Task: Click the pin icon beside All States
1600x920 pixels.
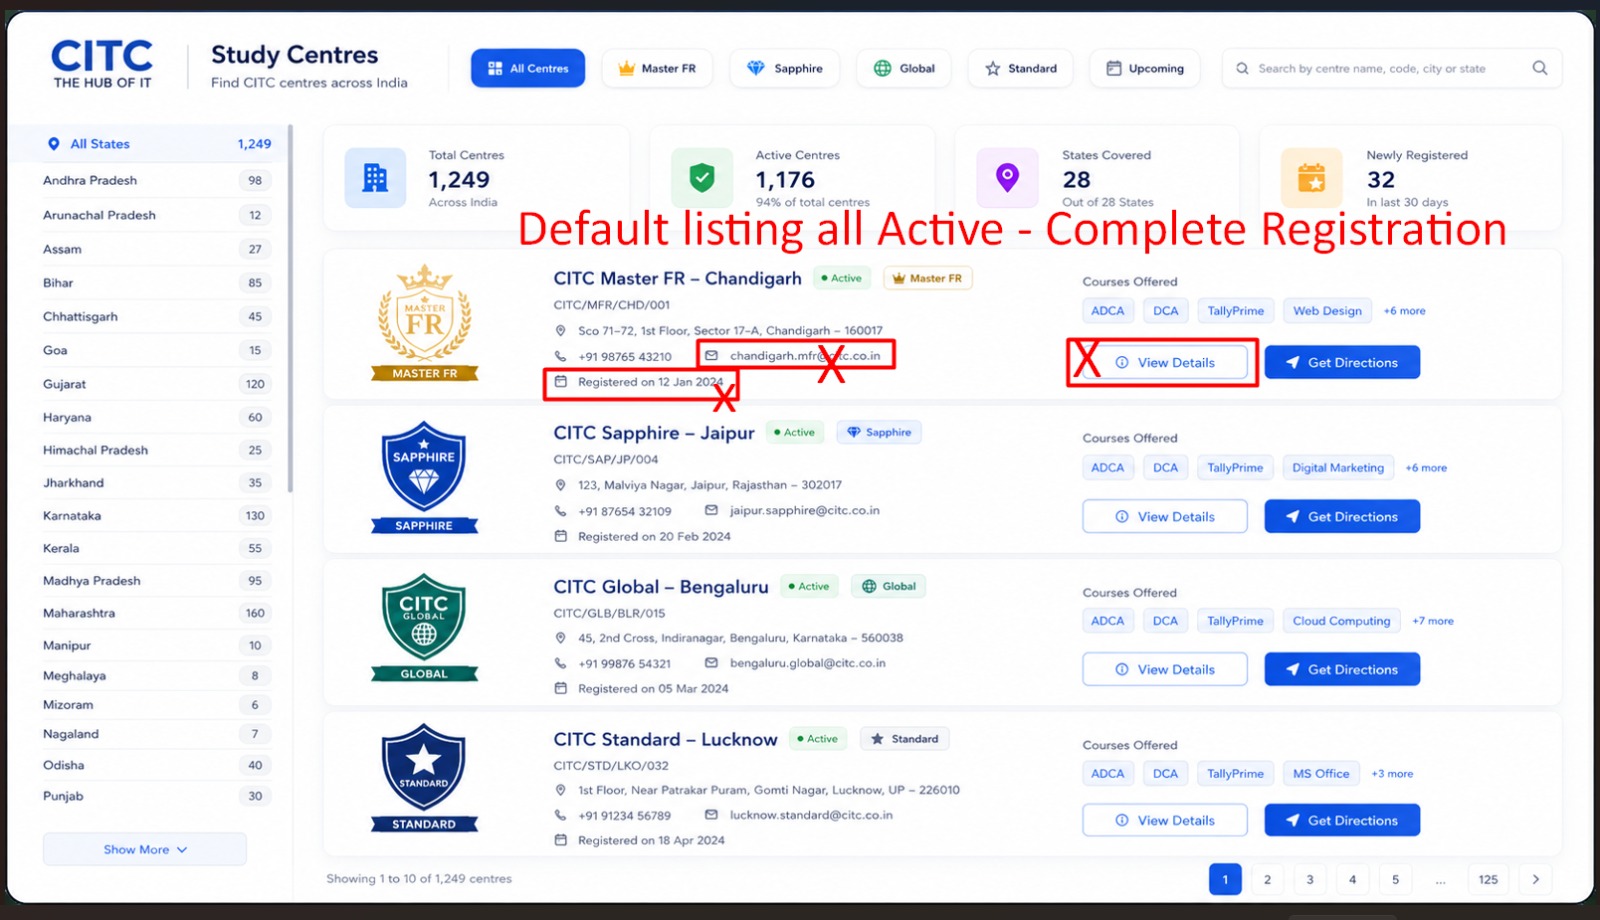Action: coord(54,144)
